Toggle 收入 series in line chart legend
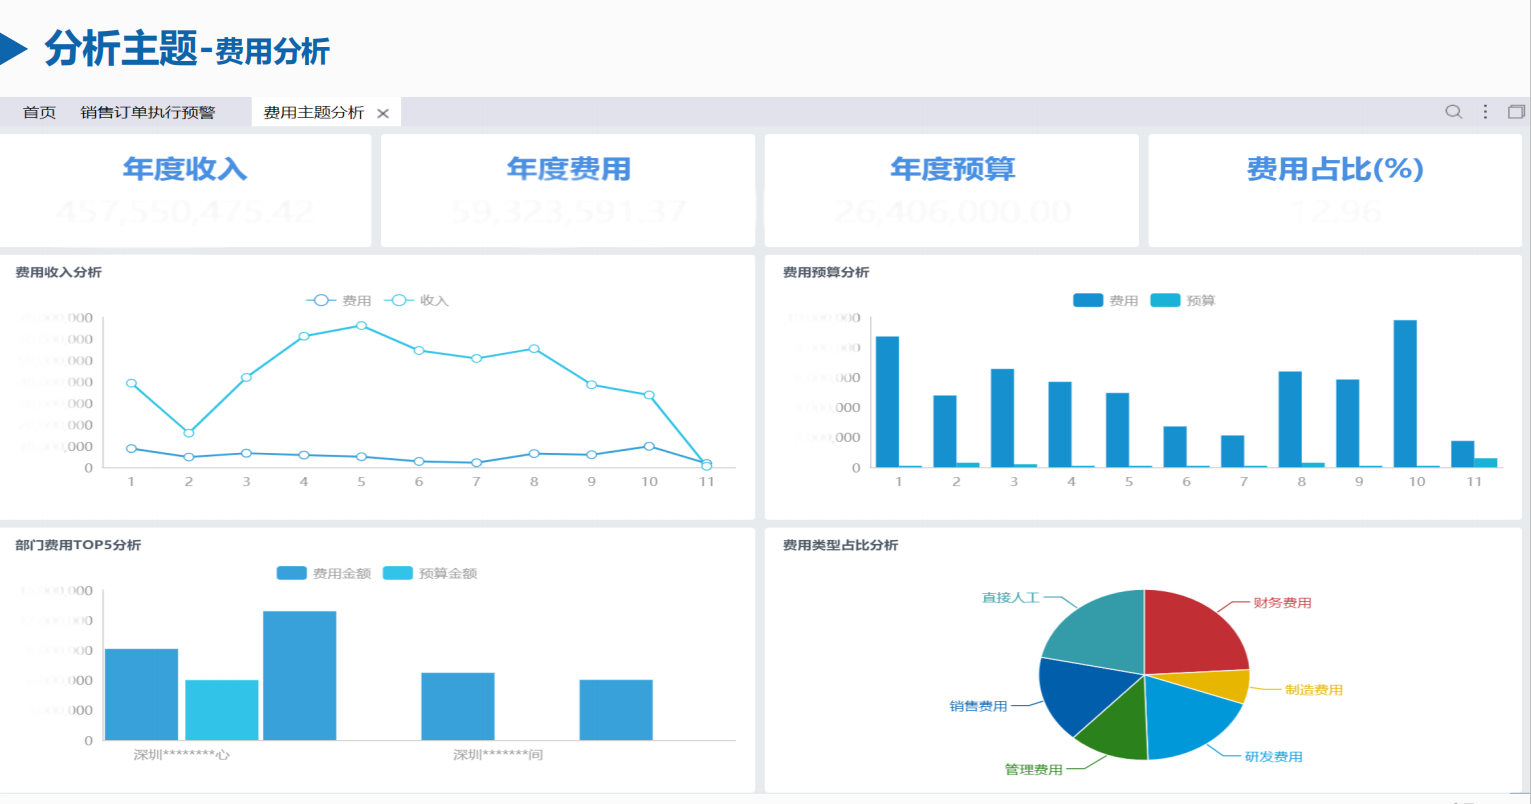The width and height of the screenshot is (1531, 804). tap(416, 300)
